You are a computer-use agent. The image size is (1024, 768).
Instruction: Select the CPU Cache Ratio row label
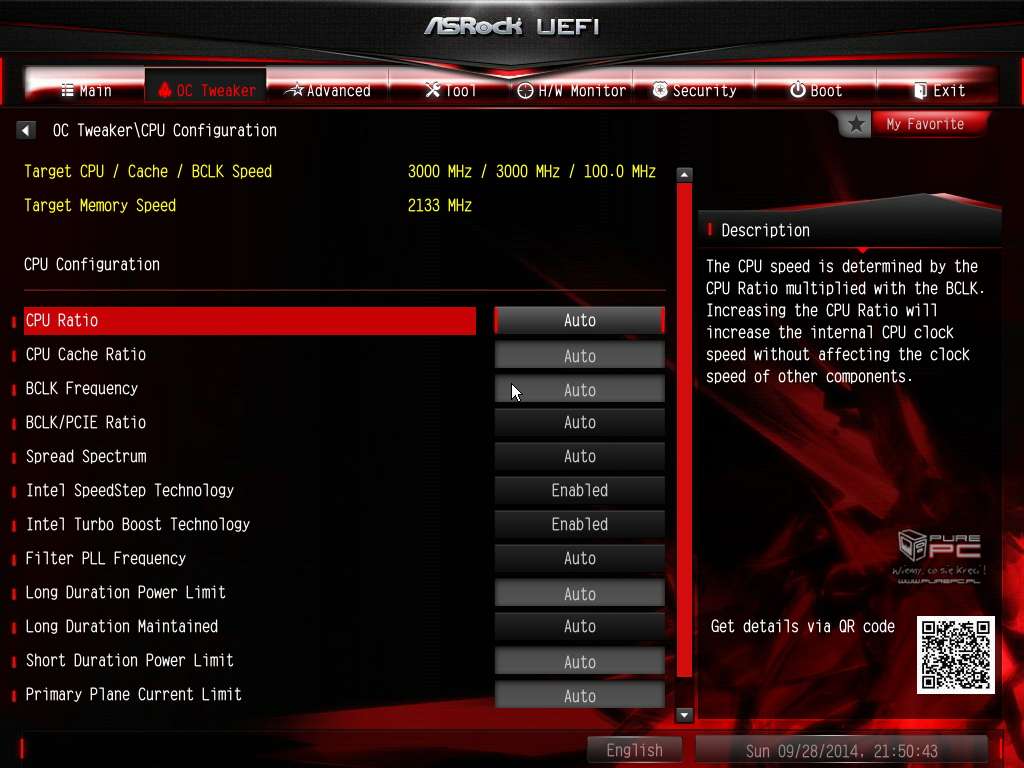coord(86,354)
